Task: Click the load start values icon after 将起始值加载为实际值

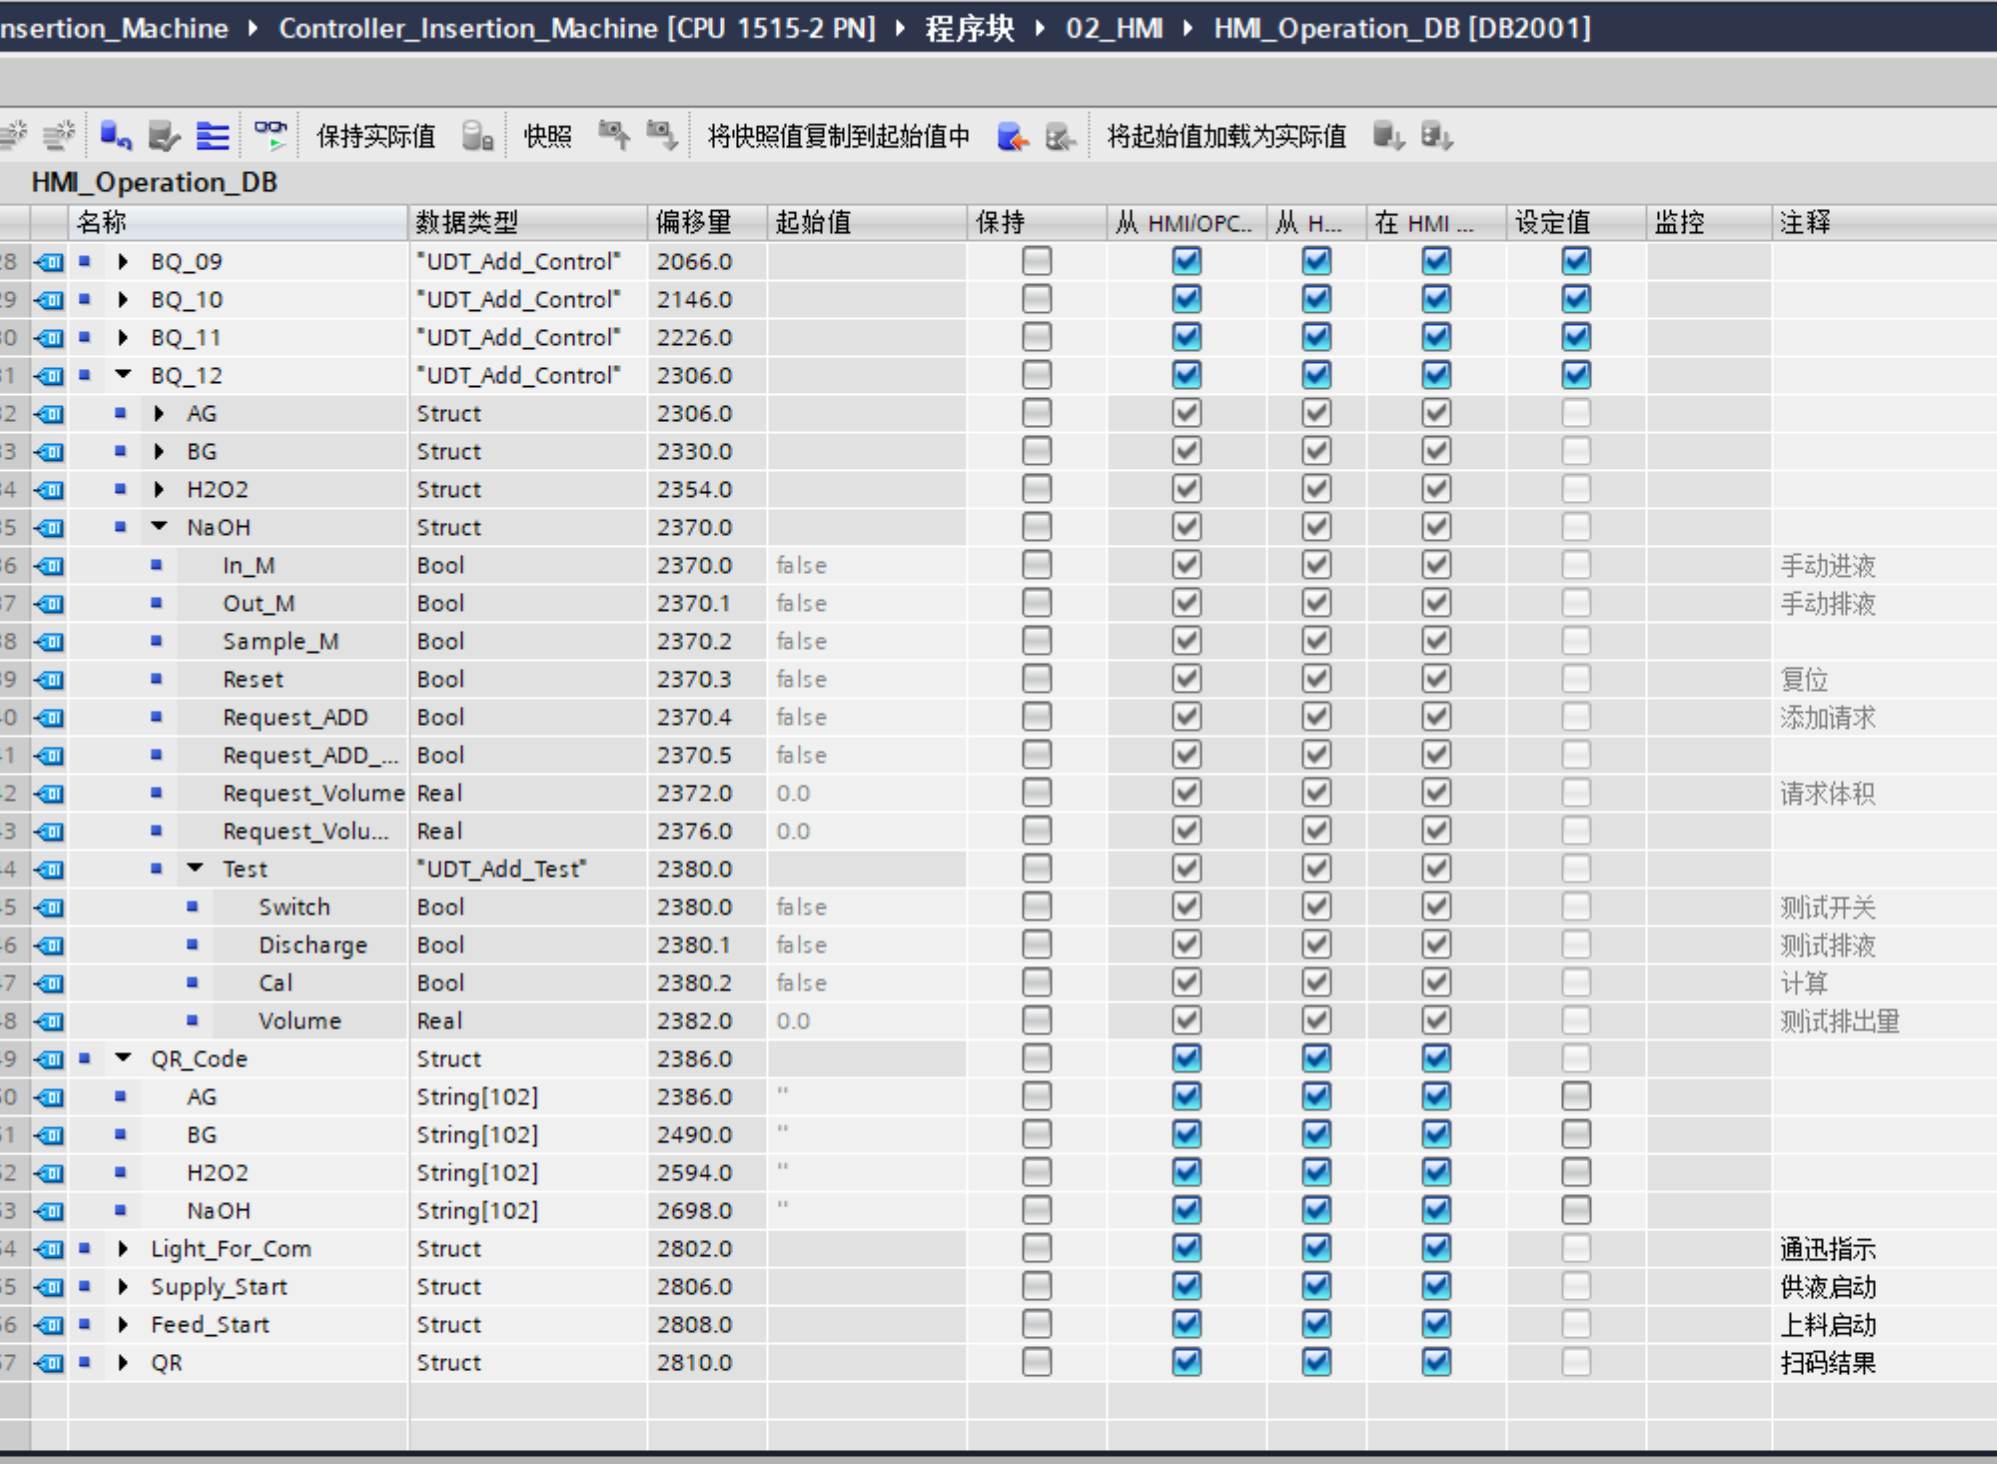Action: pyautogui.click(x=1388, y=135)
